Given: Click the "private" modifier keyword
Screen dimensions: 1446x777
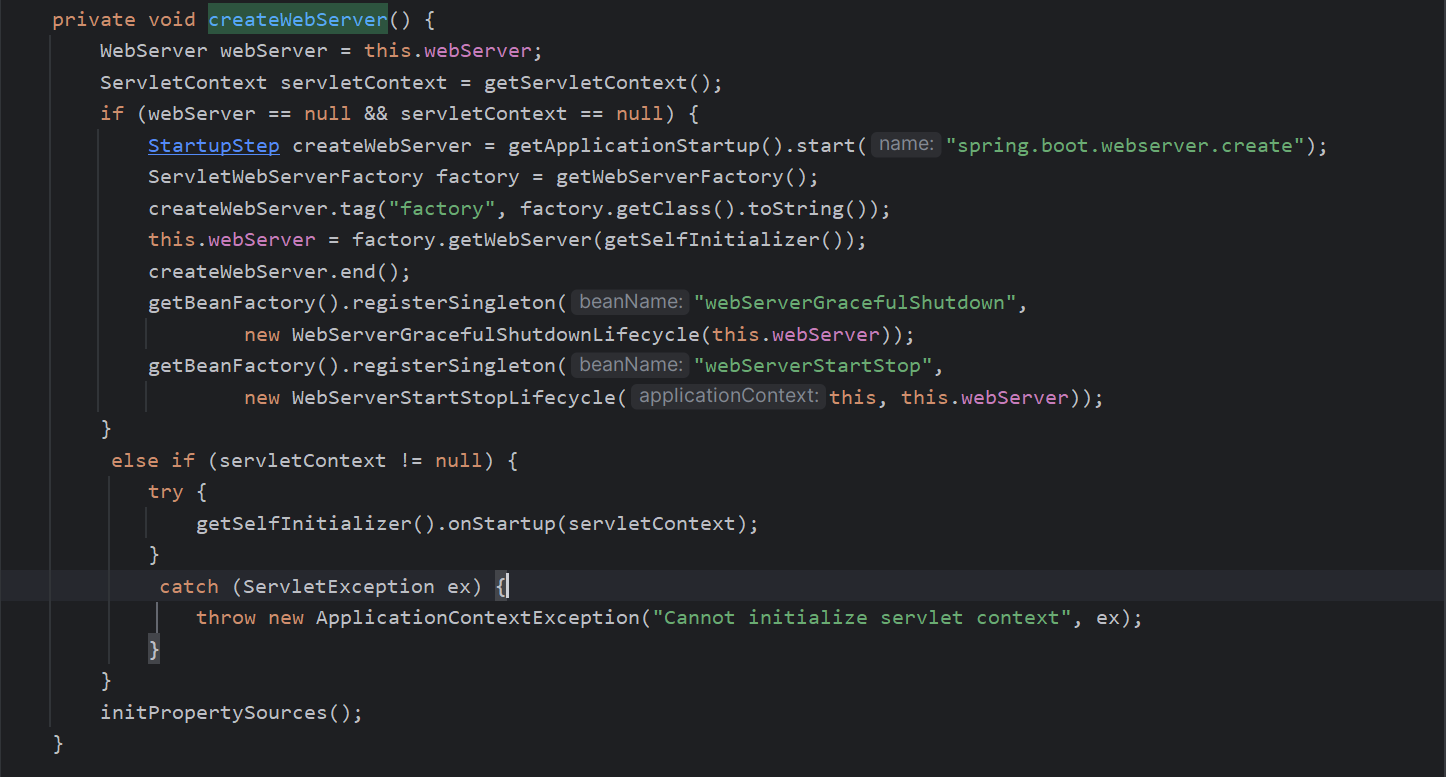Looking at the screenshot, I should pyautogui.click(x=94, y=19).
